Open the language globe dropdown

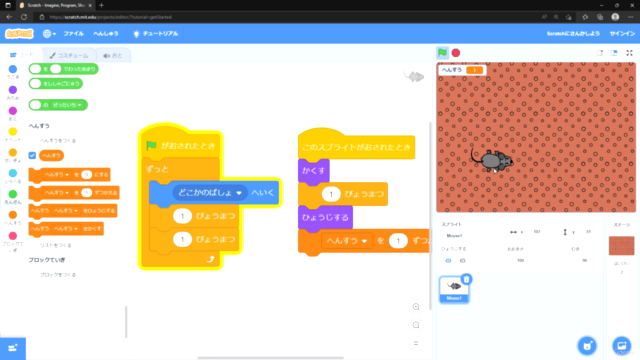click(49, 33)
